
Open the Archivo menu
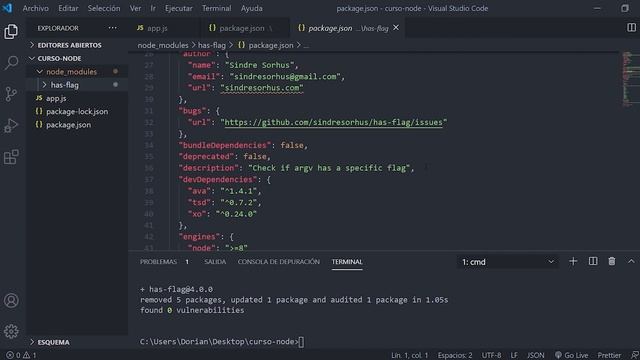coord(36,8)
